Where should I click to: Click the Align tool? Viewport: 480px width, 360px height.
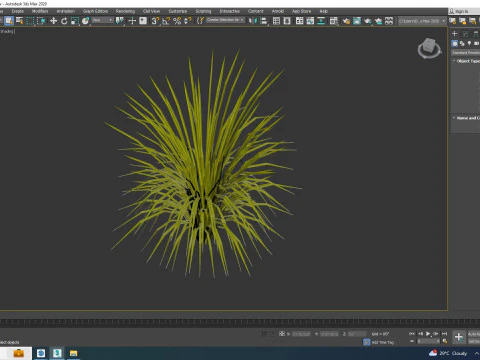pyautogui.click(x=264, y=21)
